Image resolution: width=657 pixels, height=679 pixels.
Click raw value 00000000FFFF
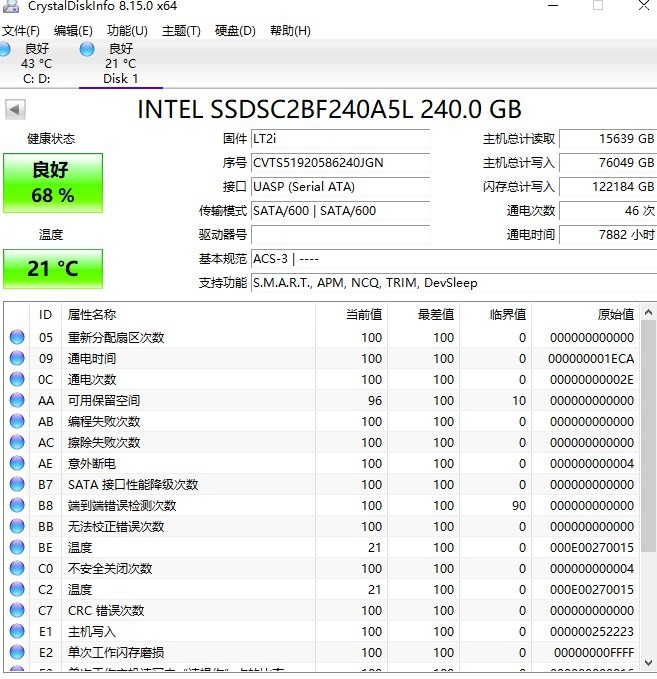click(594, 653)
